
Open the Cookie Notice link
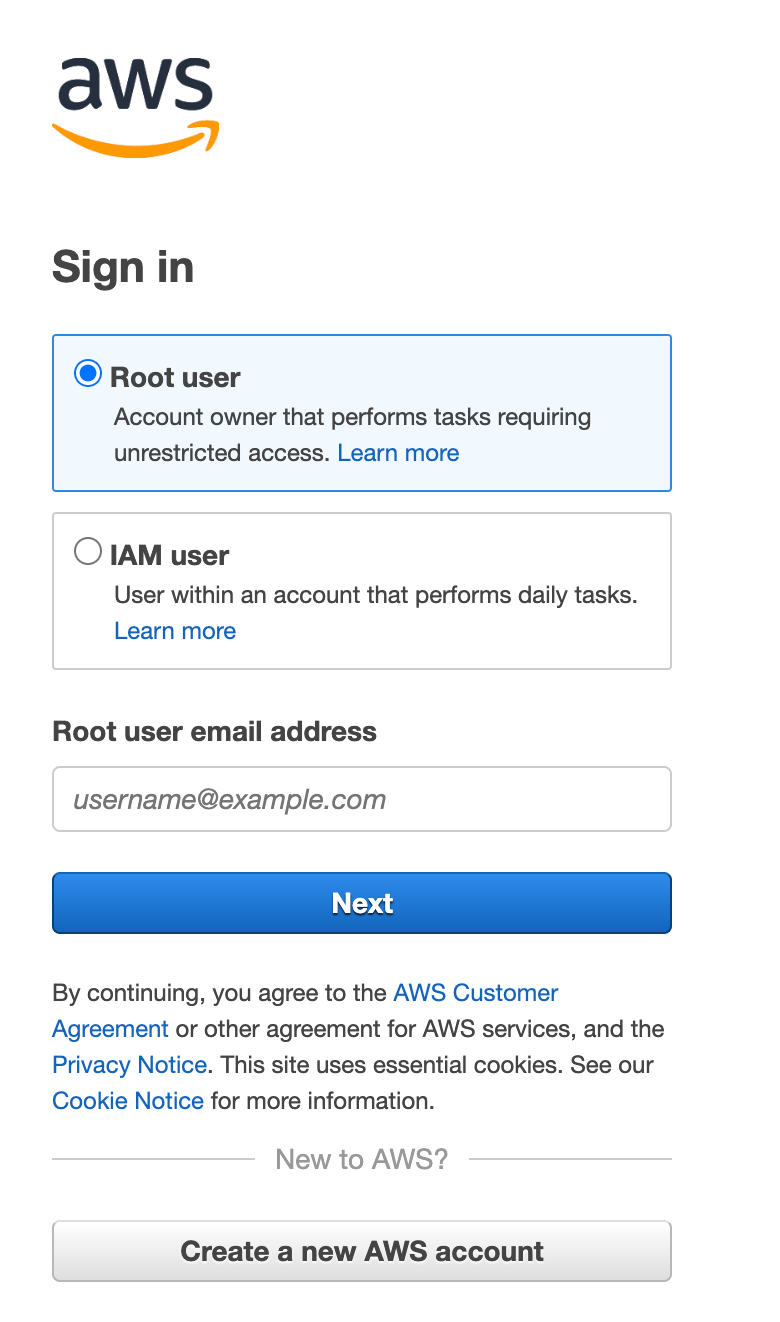(128, 1101)
